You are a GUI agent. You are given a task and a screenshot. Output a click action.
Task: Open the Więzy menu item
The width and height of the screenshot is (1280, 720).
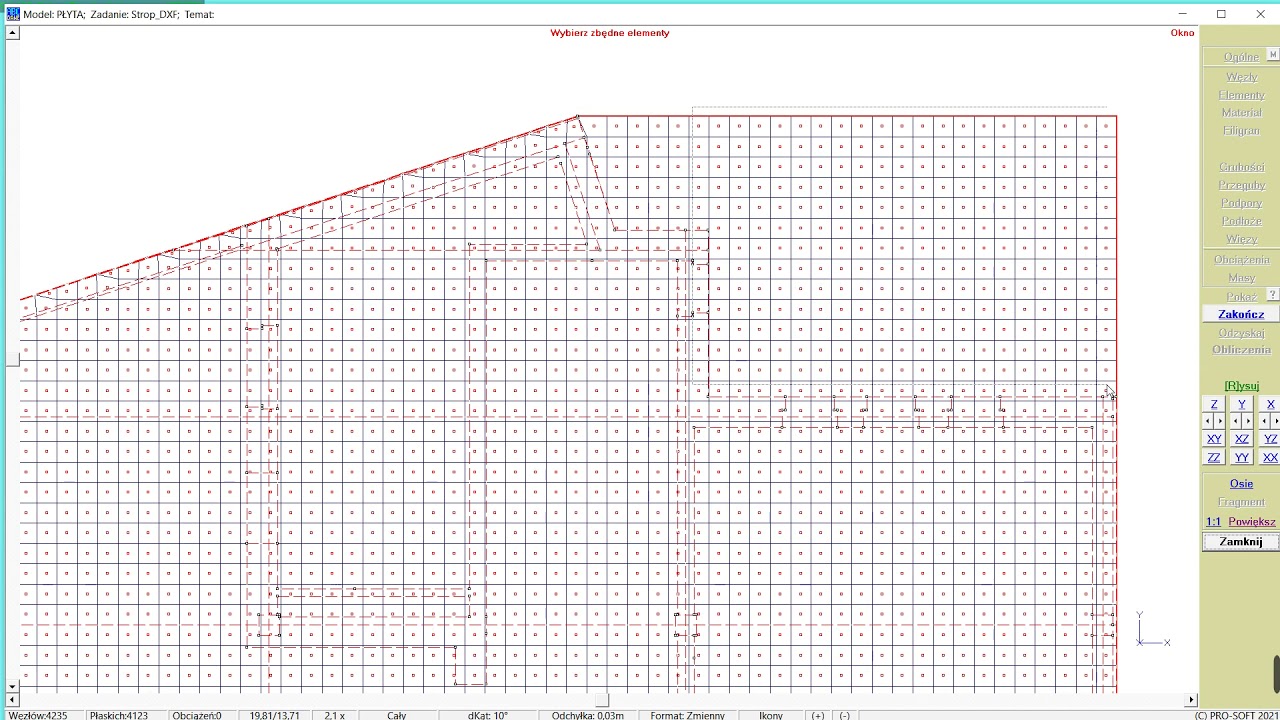1241,239
